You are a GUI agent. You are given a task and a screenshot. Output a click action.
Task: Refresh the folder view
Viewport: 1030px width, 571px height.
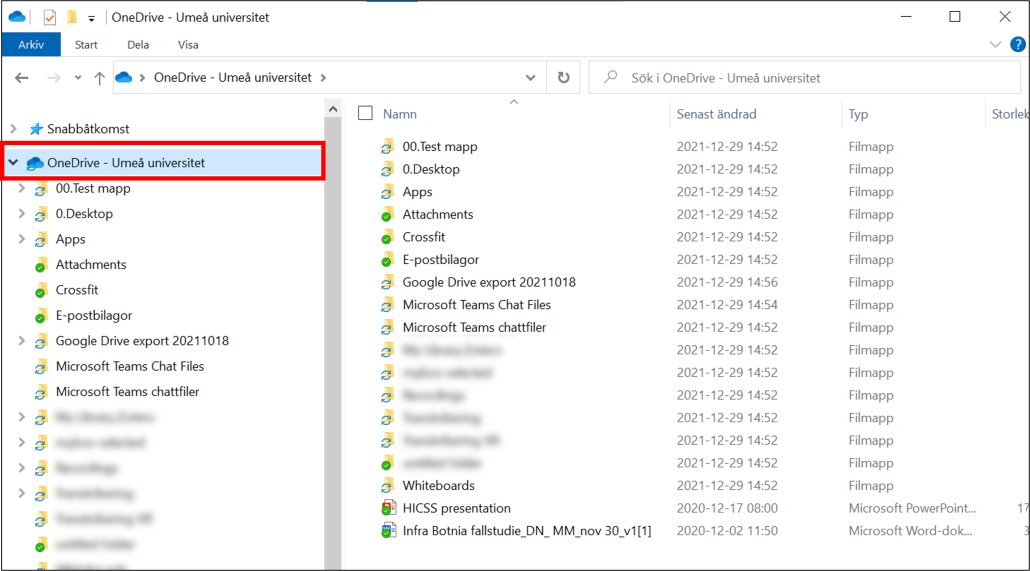tap(564, 78)
